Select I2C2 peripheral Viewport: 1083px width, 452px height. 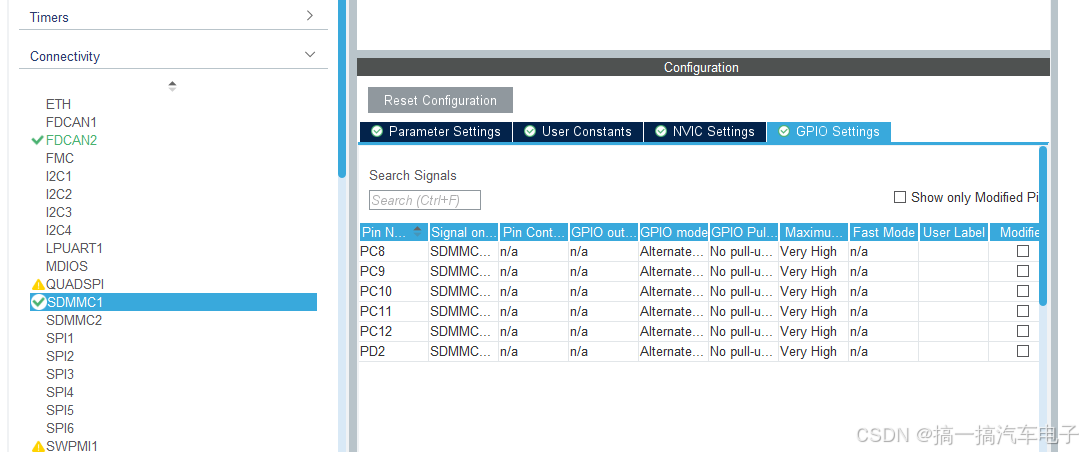click(x=59, y=194)
